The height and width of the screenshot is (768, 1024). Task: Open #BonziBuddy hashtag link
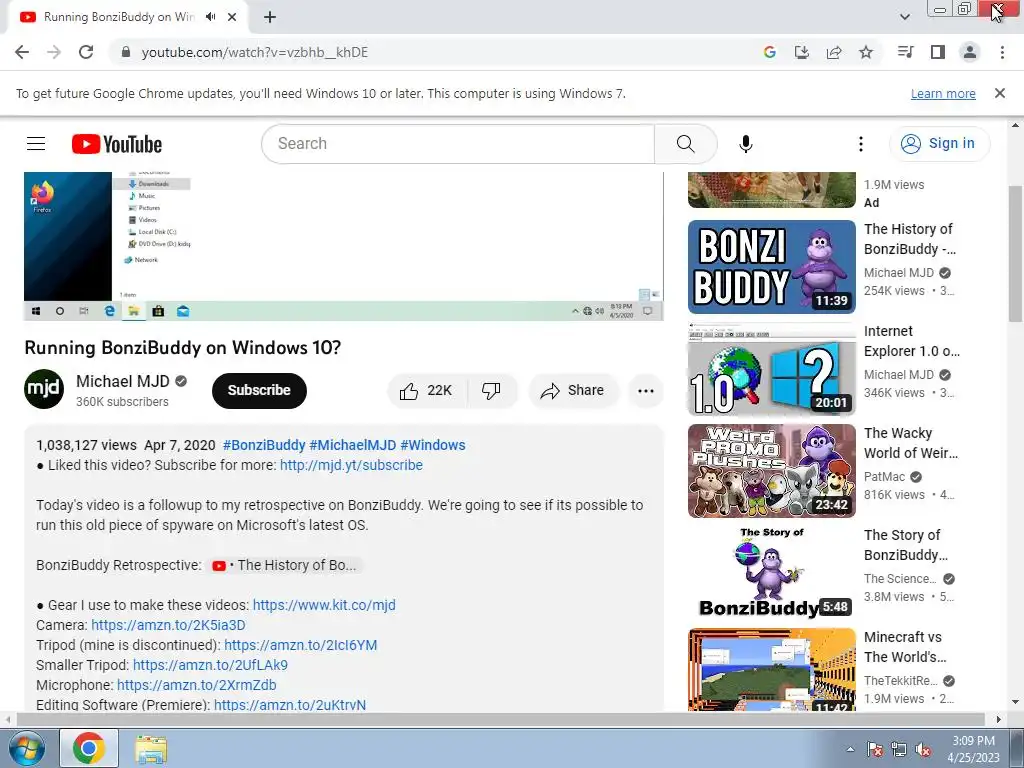pyautogui.click(x=264, y=445)
